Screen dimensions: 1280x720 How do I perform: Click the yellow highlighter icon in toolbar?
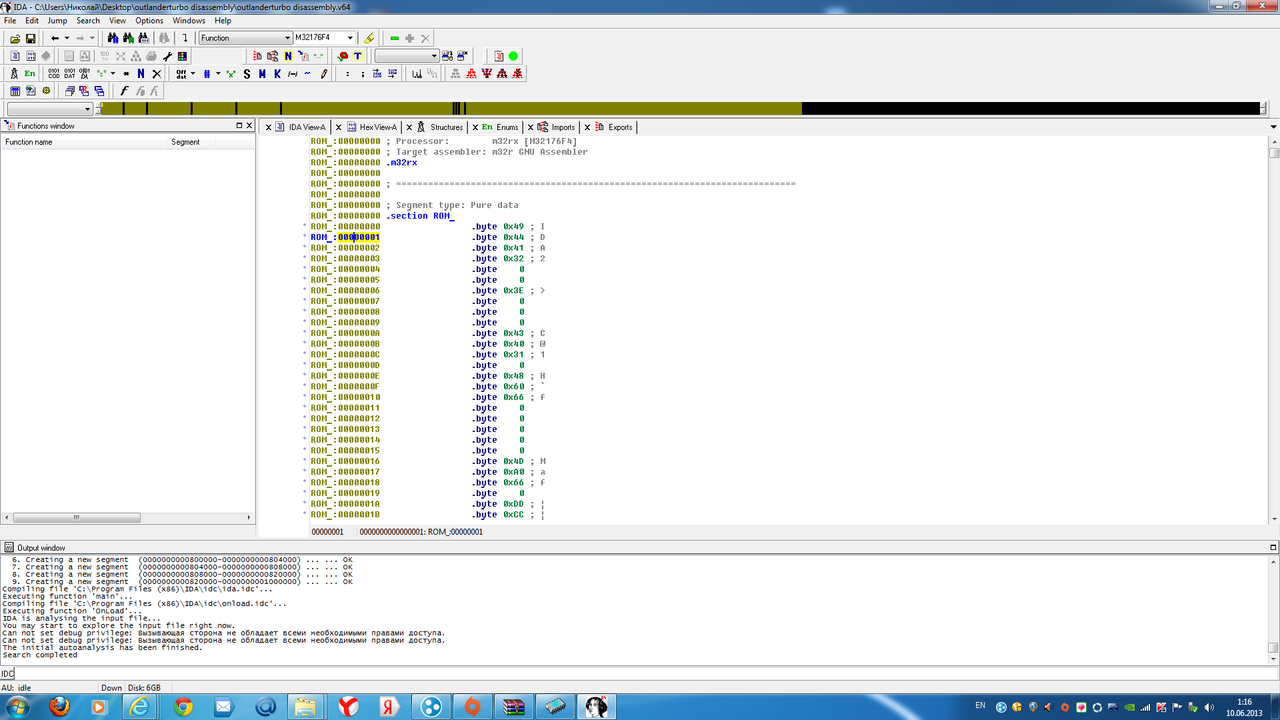coord(369,38)
